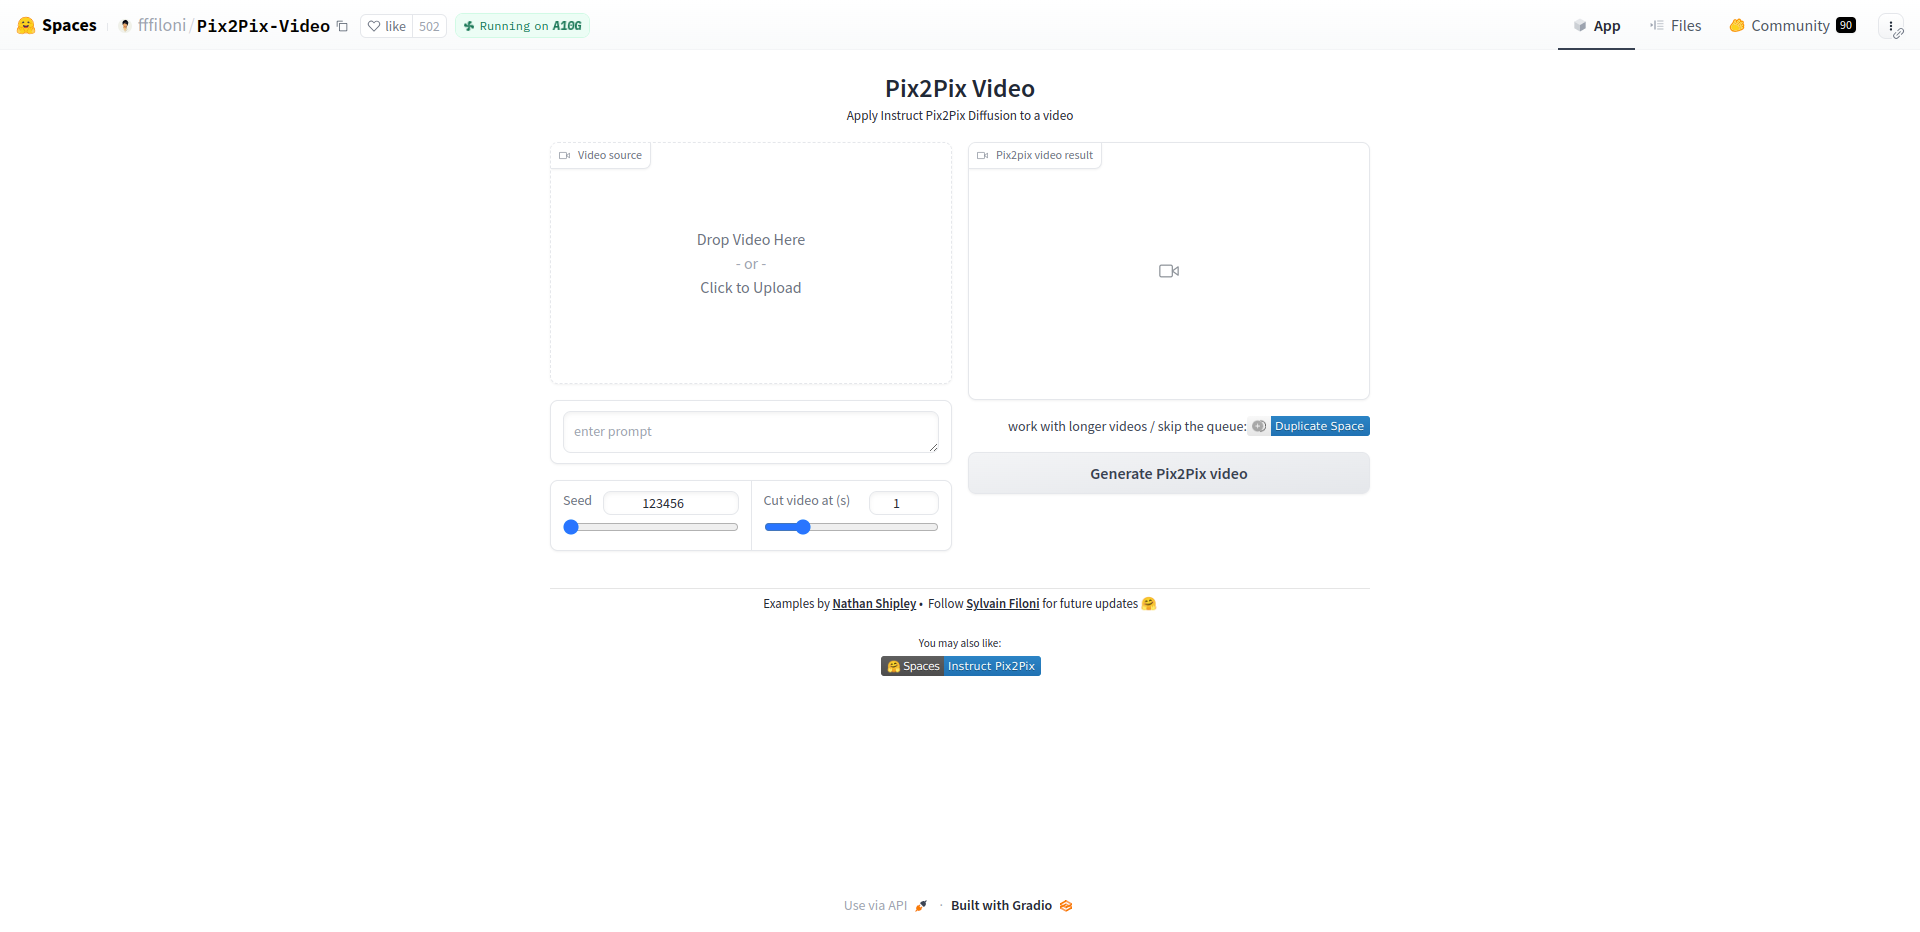Screen dimensions: 1920x932
Task: Open Sylvain Filoni link
Action: tap(1002, 604)
